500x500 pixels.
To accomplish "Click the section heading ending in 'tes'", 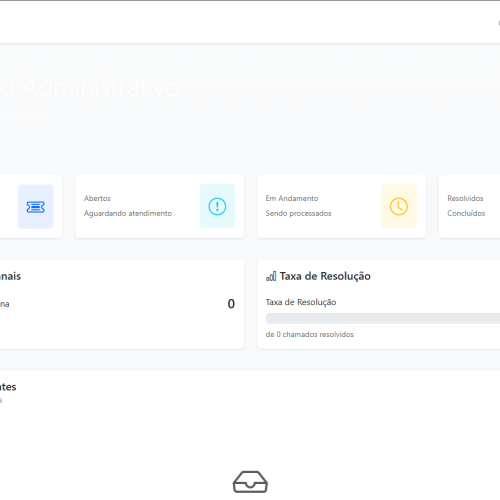I will [8, 387].
